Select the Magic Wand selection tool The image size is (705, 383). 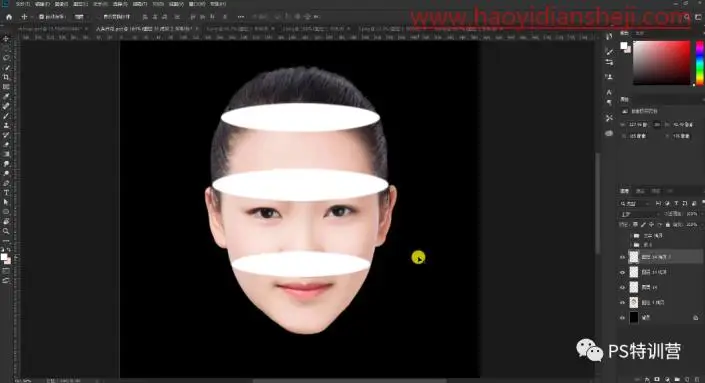[x=6, y=68]
